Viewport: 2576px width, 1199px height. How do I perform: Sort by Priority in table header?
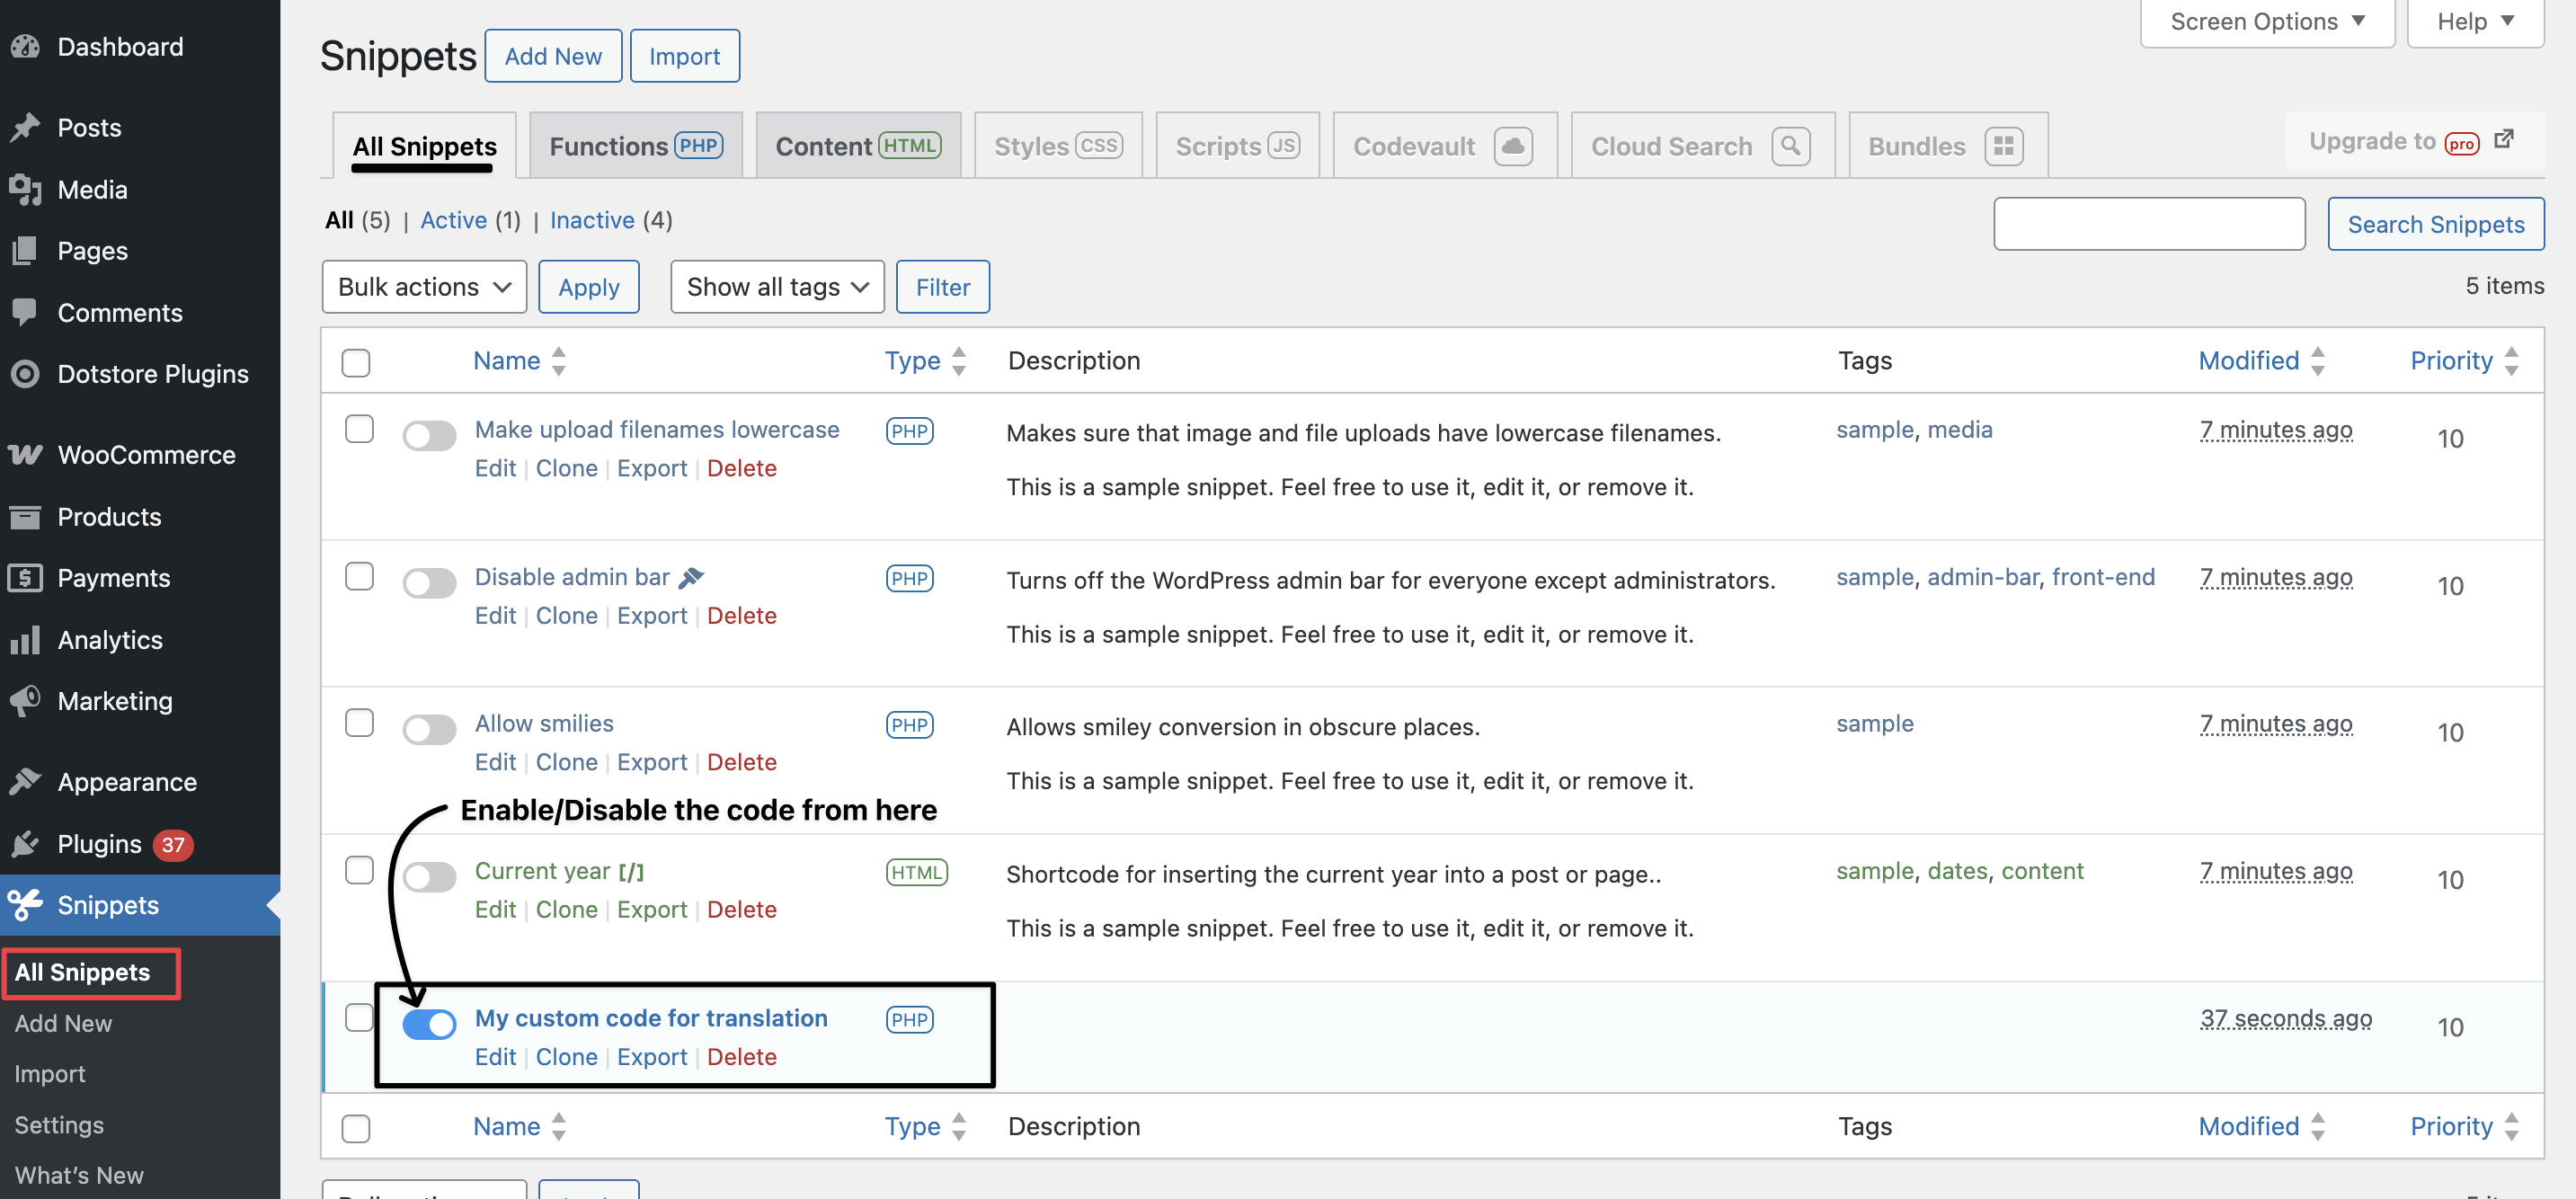2464,361
